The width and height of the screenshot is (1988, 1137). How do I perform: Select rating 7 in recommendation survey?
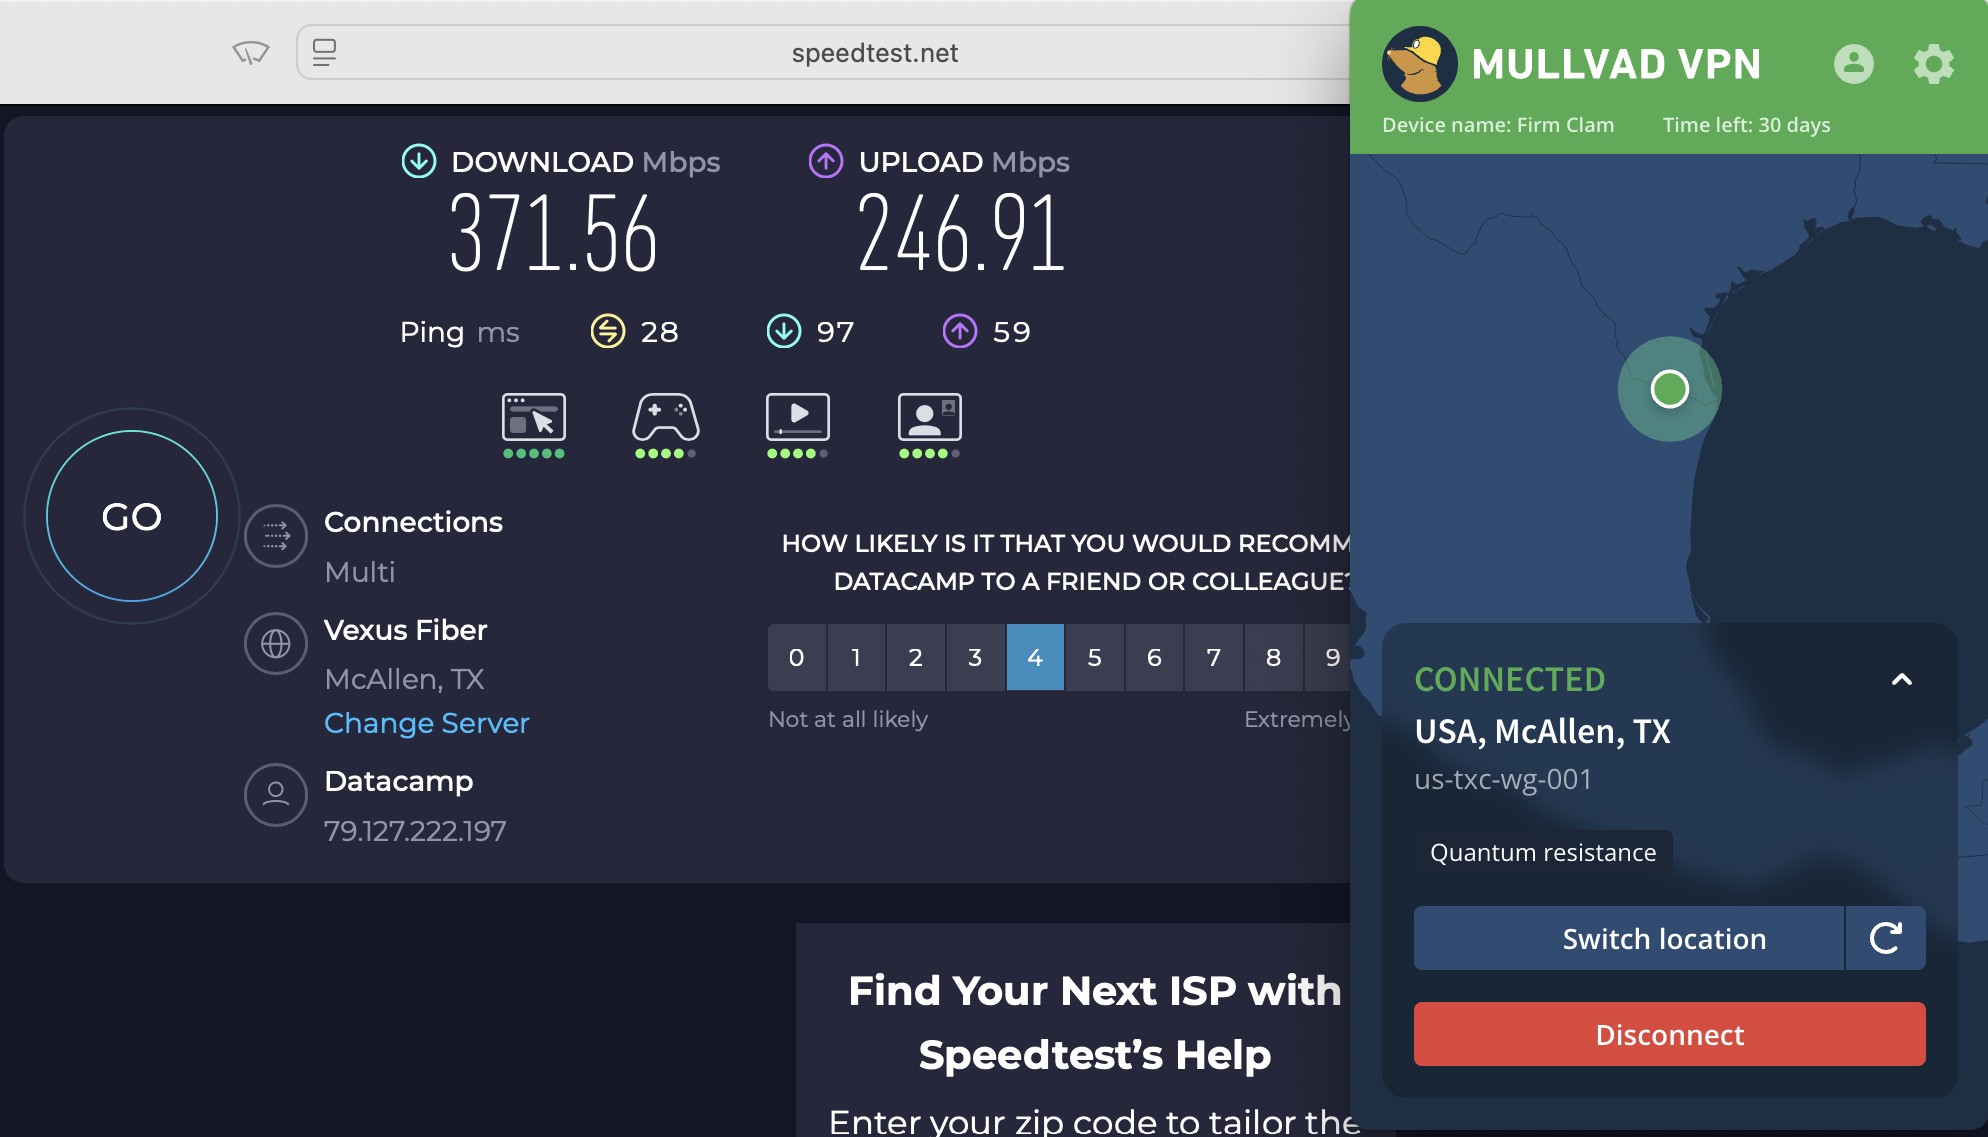tap(1214, 657)
